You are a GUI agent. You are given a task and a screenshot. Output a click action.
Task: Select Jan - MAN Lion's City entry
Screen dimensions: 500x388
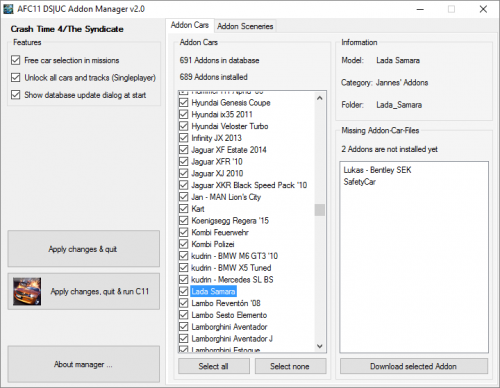pos(226,197)
